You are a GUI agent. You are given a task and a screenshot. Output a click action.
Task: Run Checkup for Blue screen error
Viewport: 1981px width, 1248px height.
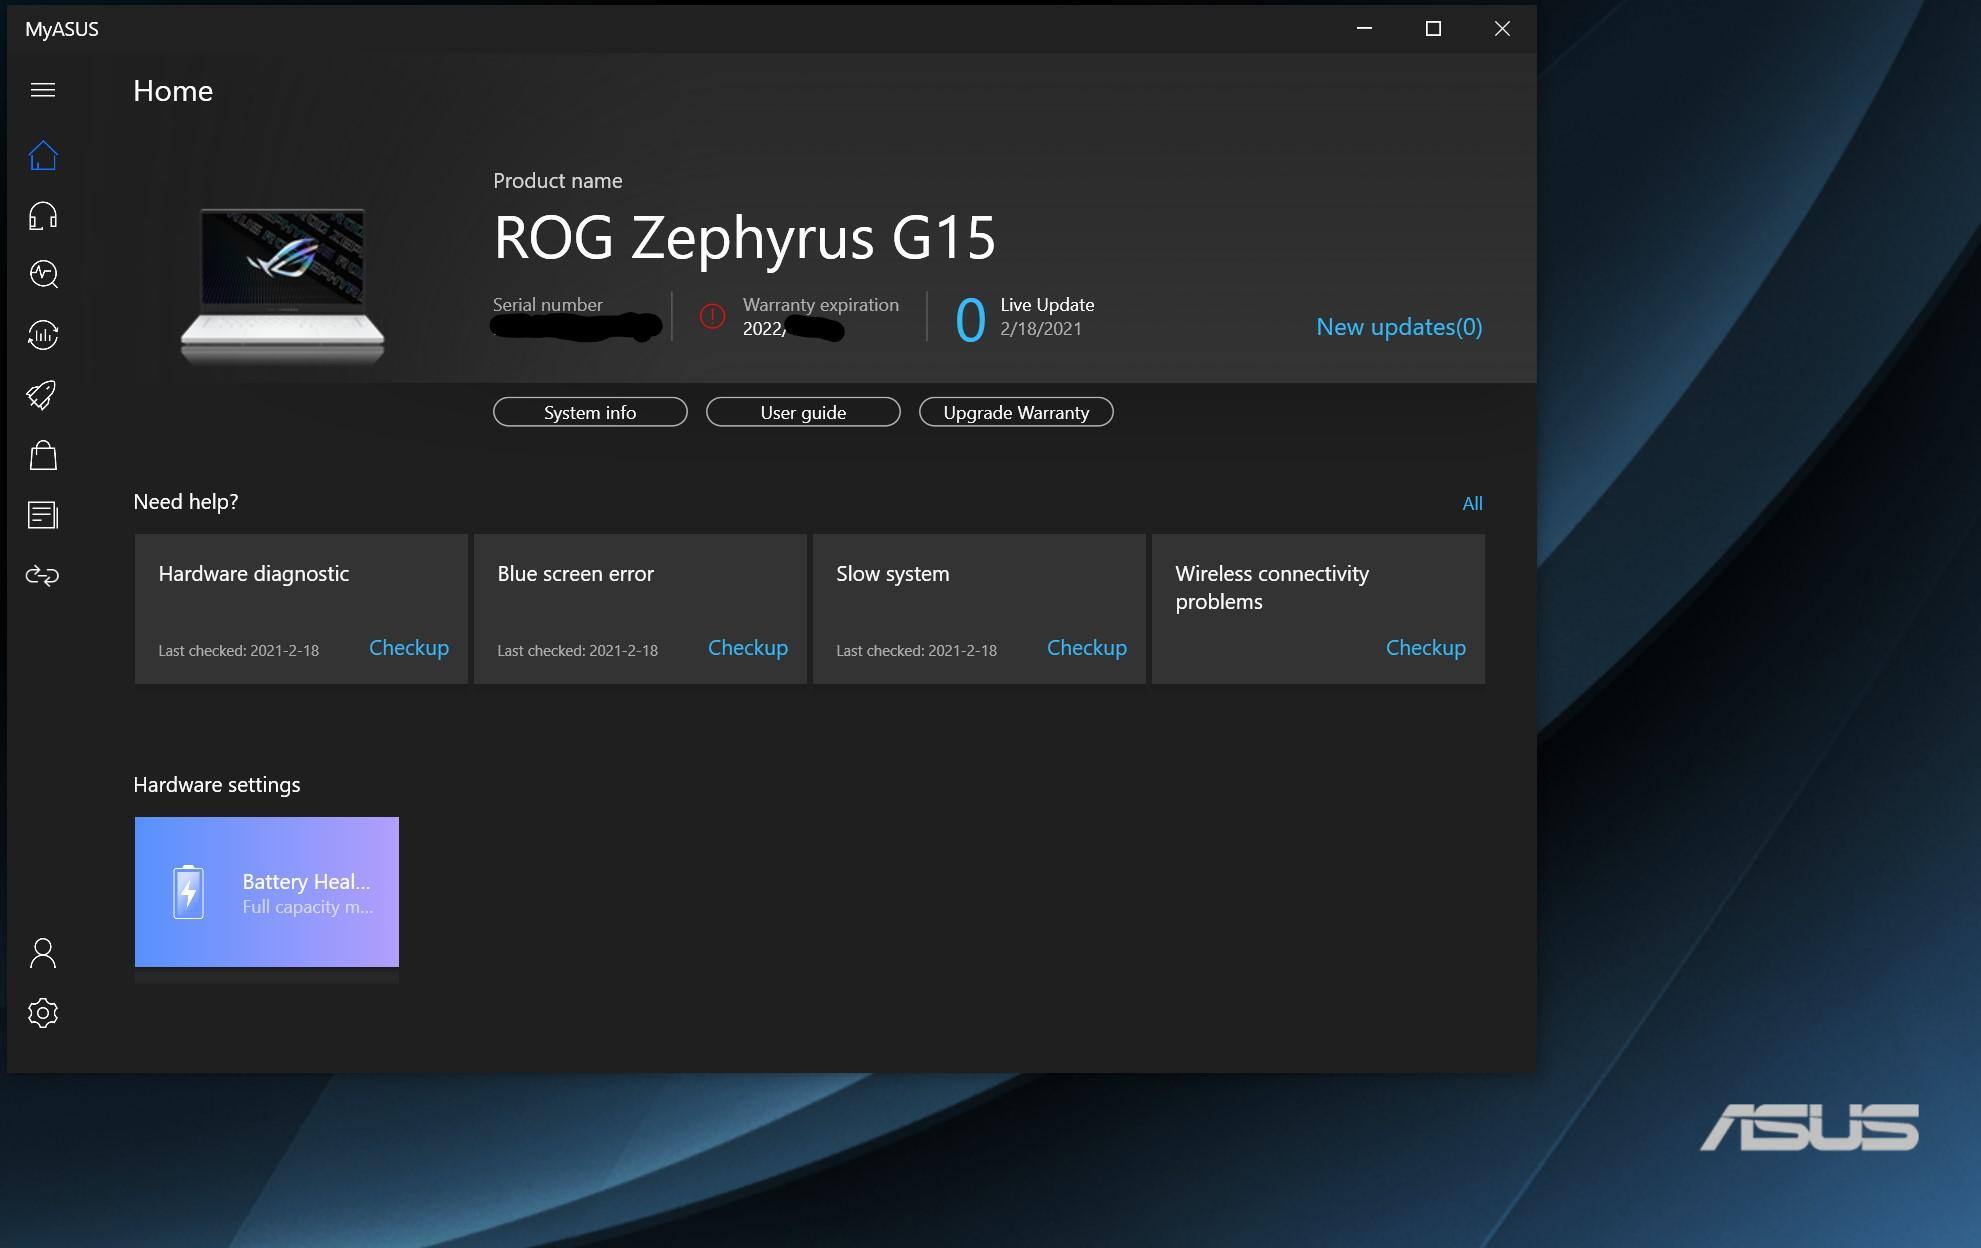tap(748, 648)
